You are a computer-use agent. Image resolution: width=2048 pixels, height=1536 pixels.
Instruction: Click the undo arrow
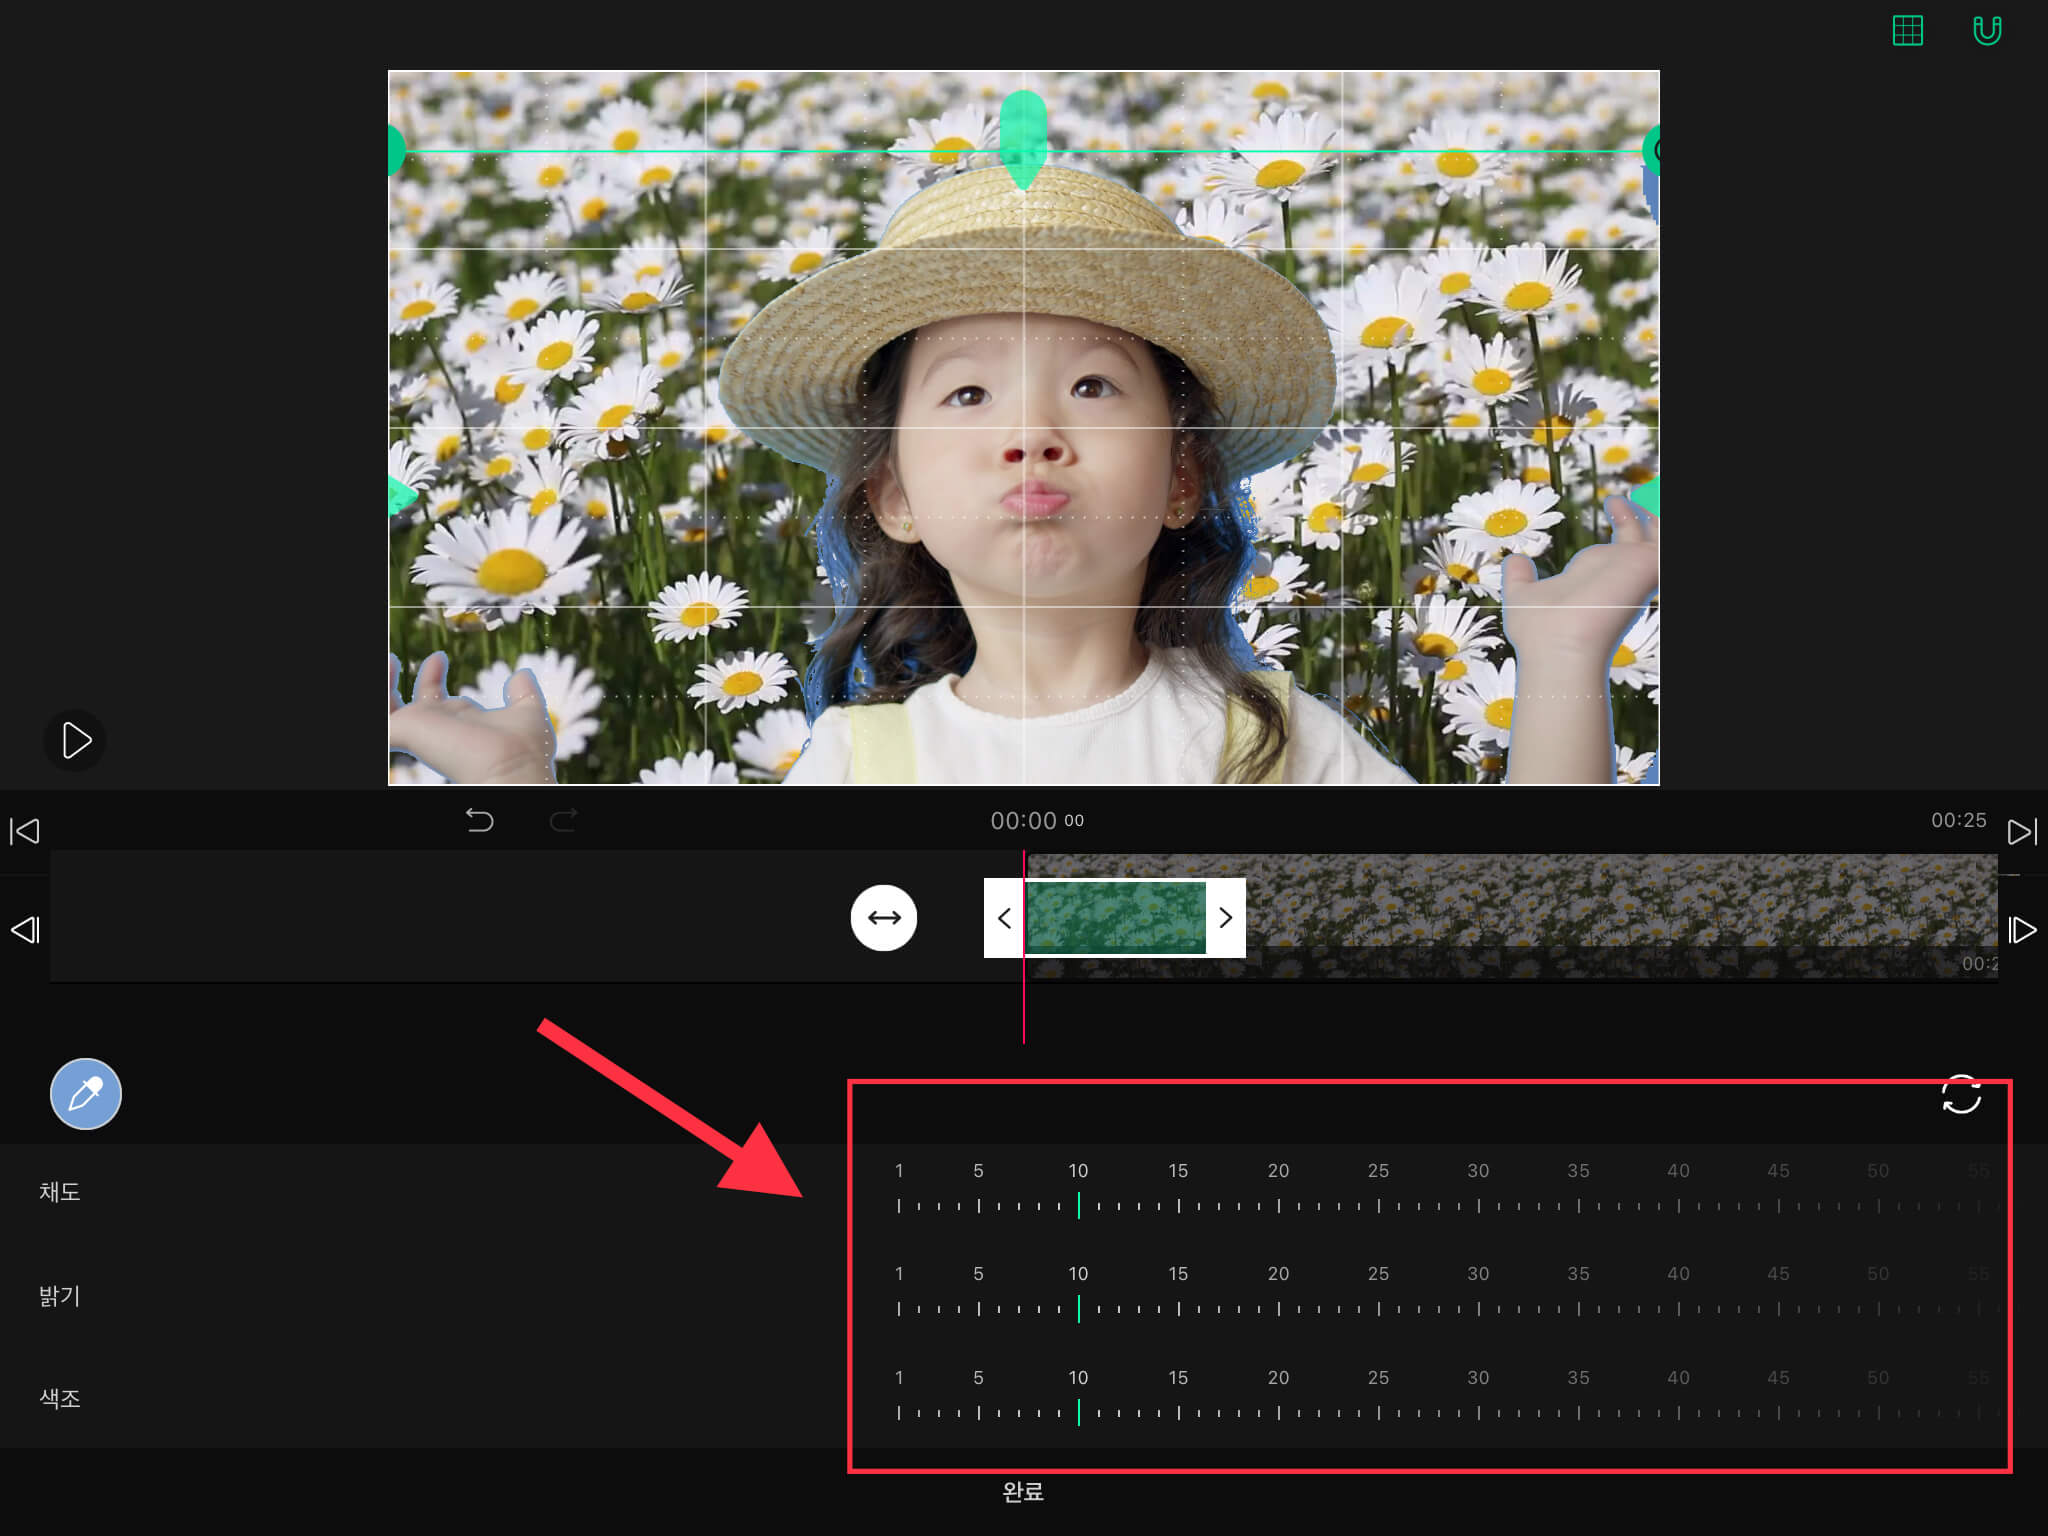click(479, 820)
